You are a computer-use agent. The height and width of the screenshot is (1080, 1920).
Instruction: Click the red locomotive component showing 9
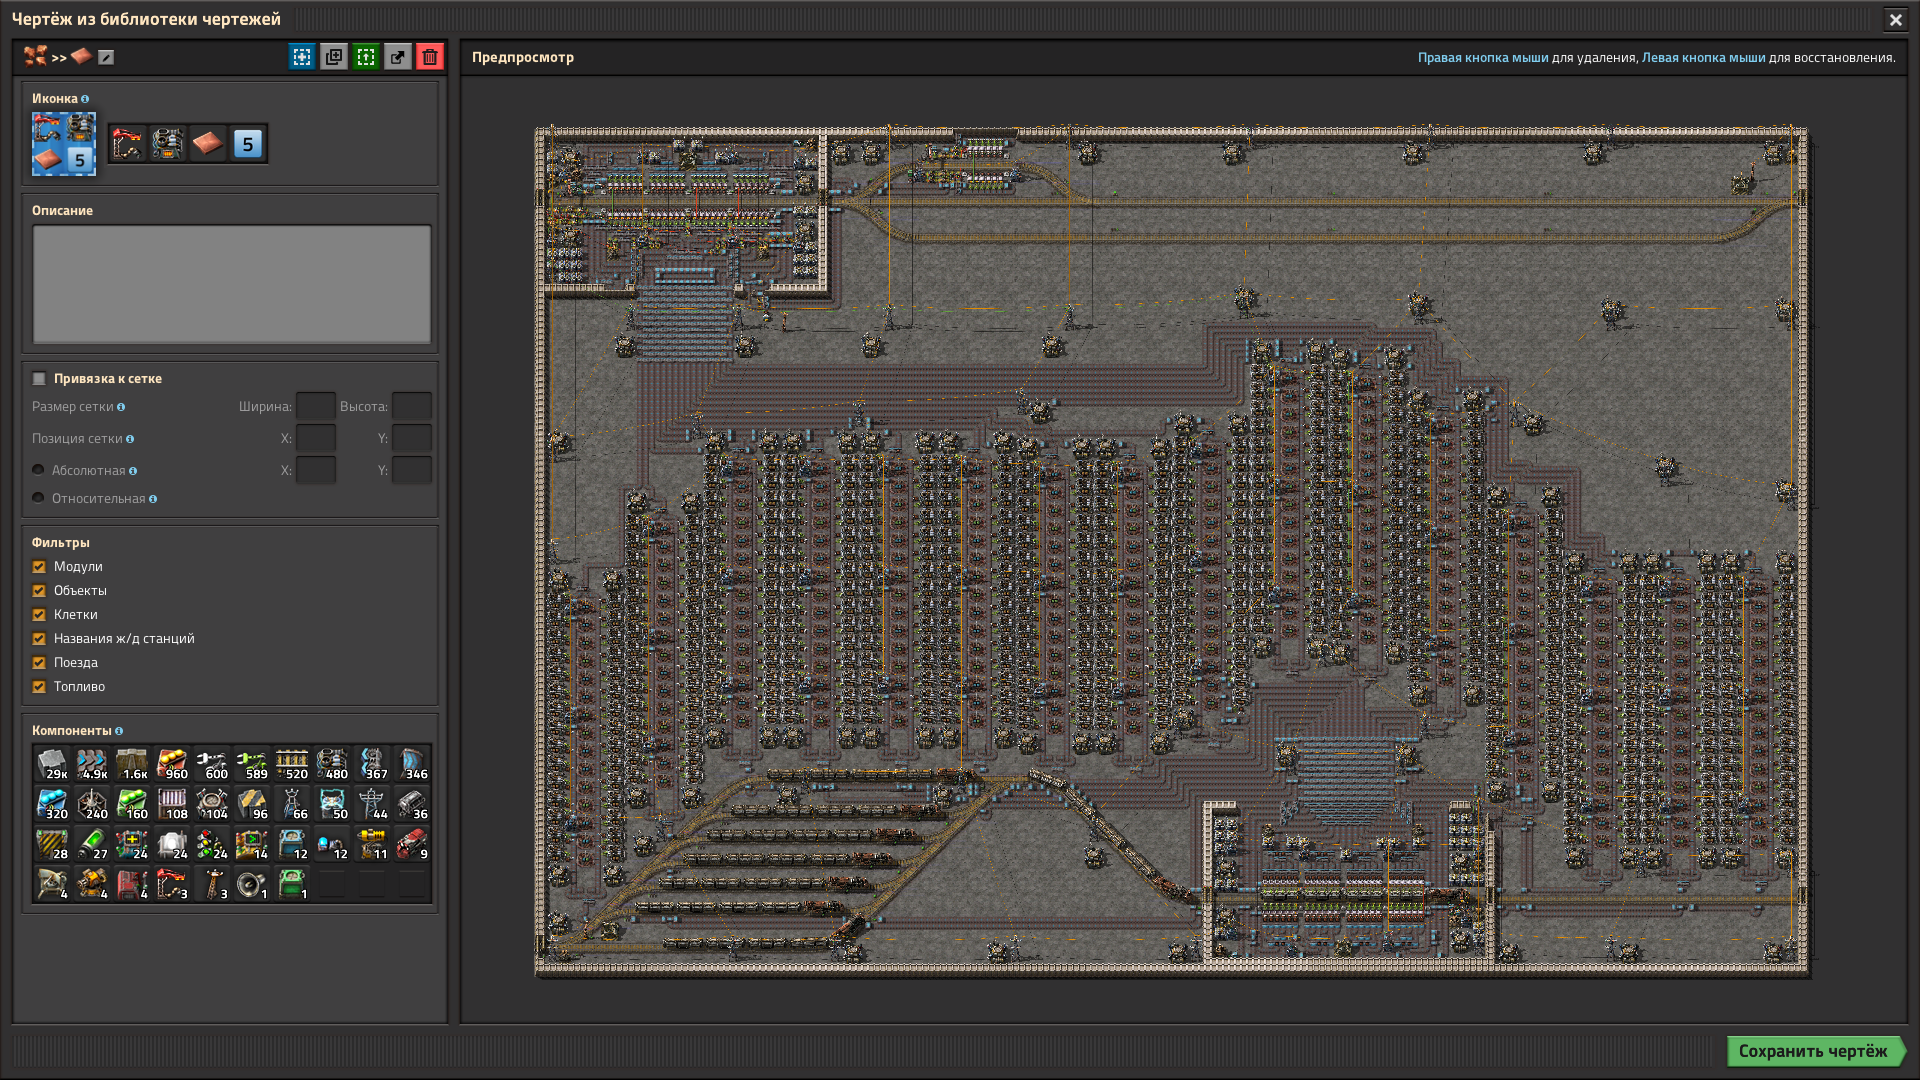[412, 844]
